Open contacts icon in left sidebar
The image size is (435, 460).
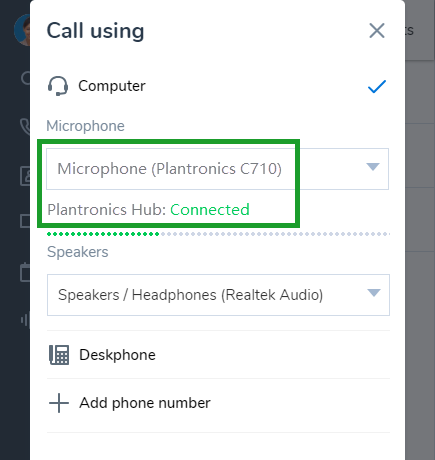[25, 176]
